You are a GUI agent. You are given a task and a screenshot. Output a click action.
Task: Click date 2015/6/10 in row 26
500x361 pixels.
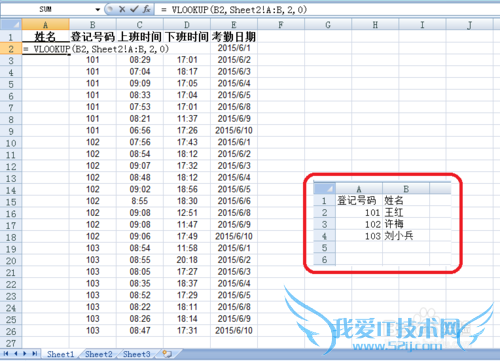(234, 331)
